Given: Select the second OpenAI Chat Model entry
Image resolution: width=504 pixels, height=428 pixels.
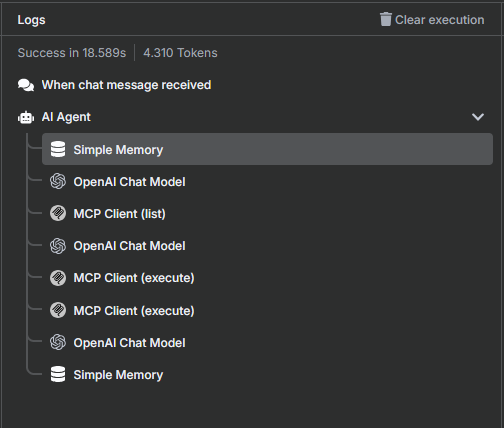Looking at the screenshot, I should point(267,246).
